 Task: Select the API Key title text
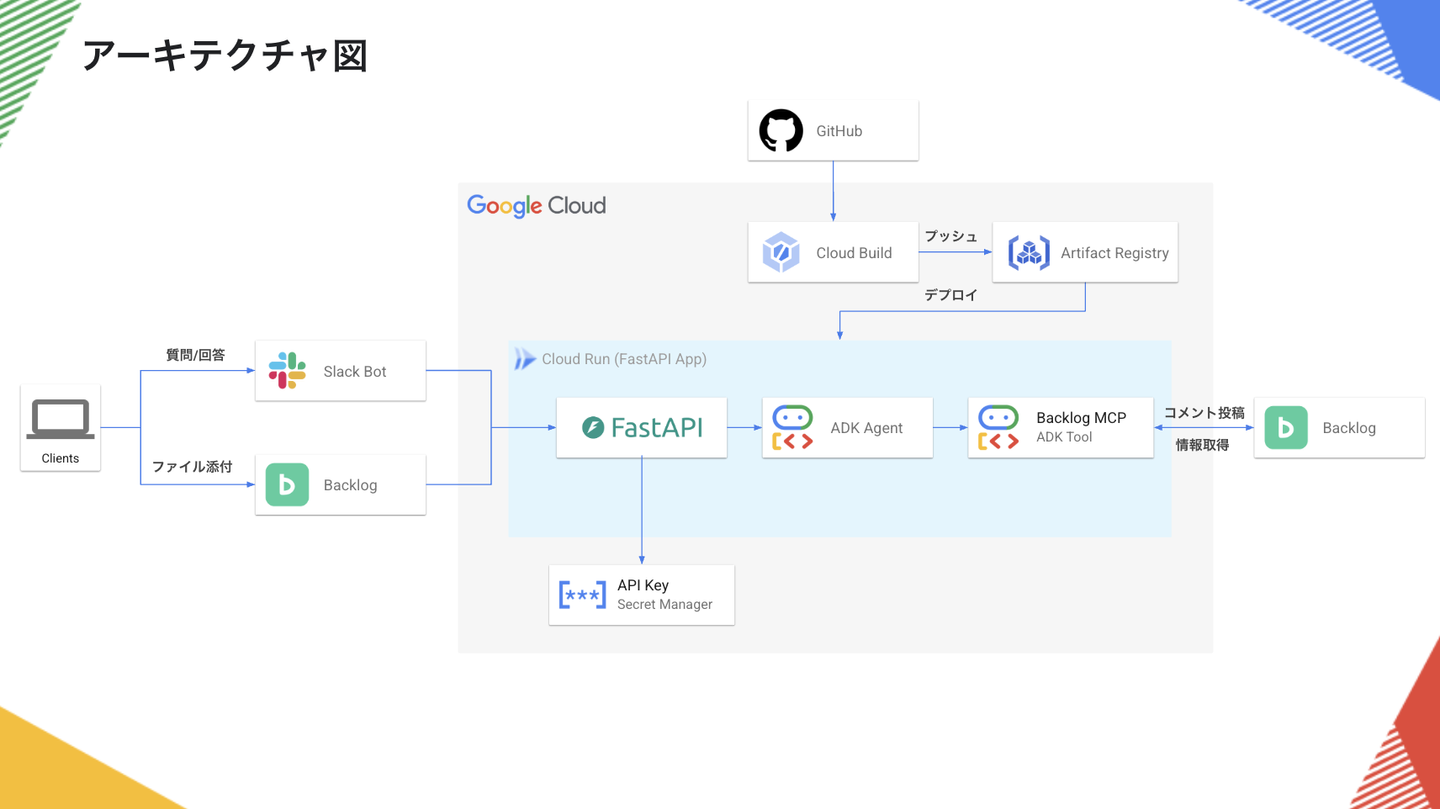point(643,585)
